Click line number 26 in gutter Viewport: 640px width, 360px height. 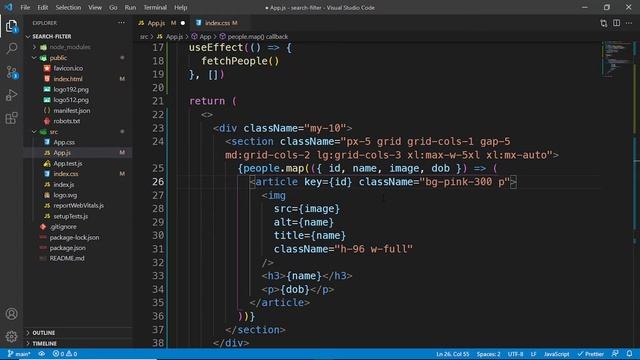point(158,182)
